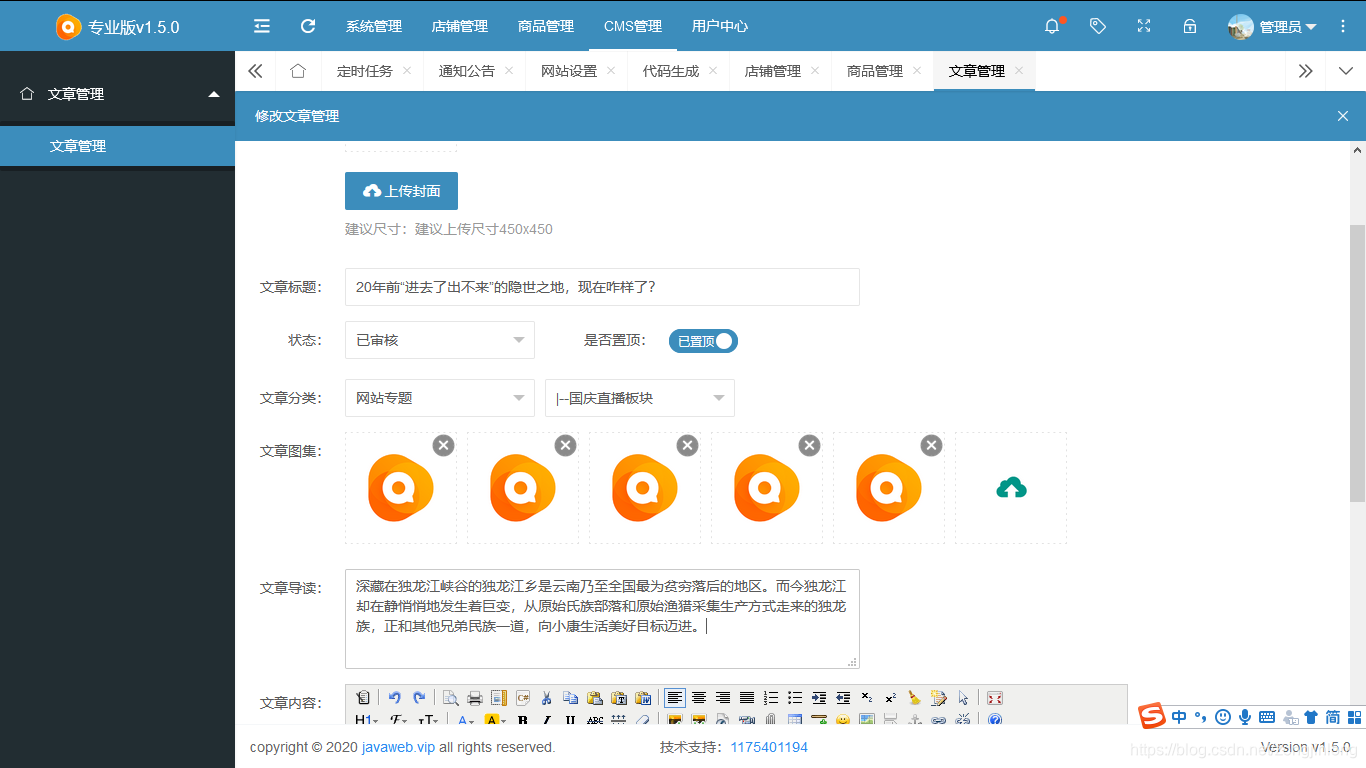The width and height of the screenshot is (1366, 768).
Task: Insert numbered list in editor
Action: pos(771,698)
